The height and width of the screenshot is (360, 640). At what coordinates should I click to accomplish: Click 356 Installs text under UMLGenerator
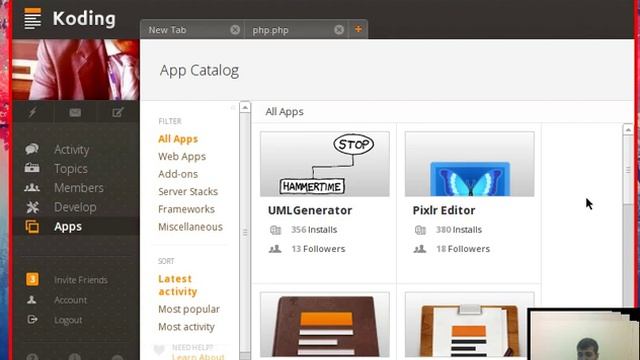point(314,230)
